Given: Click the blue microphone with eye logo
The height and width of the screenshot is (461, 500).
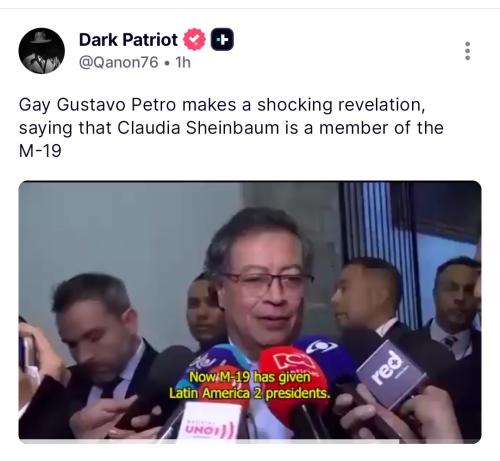Looking at the screenshot, I should [x=328, y=355].
